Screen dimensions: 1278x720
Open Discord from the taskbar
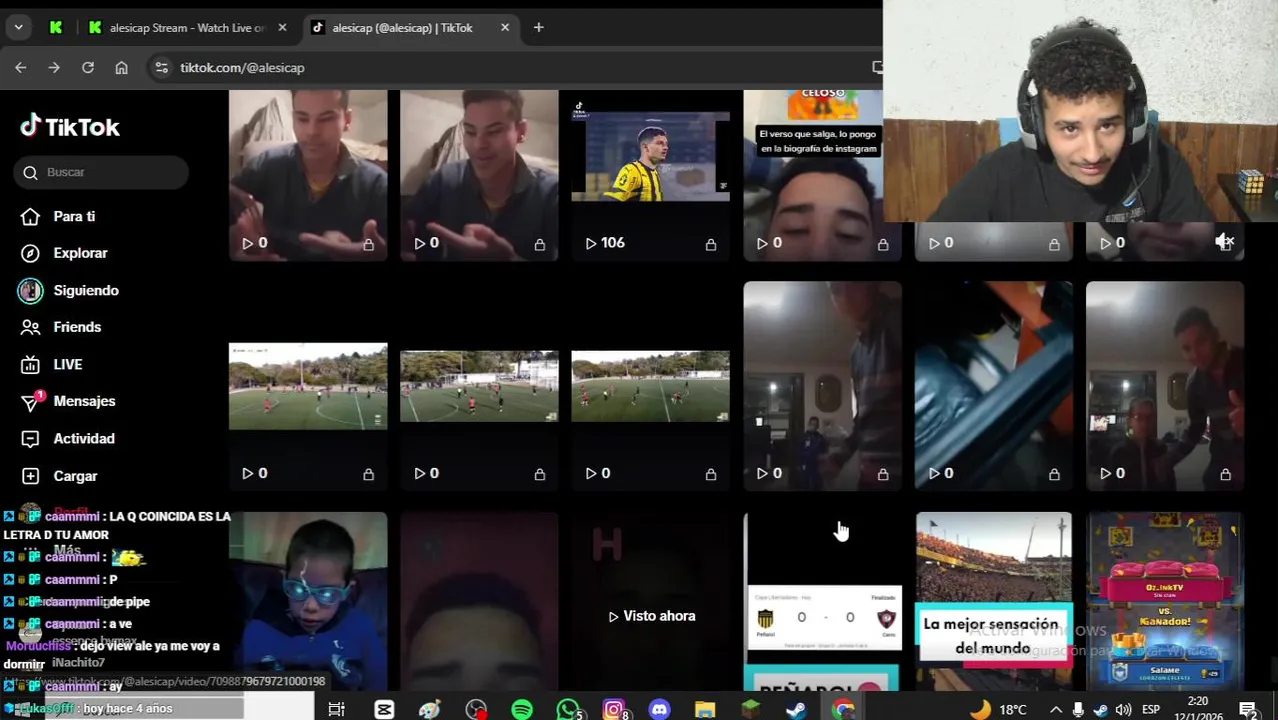click(659, 709)
